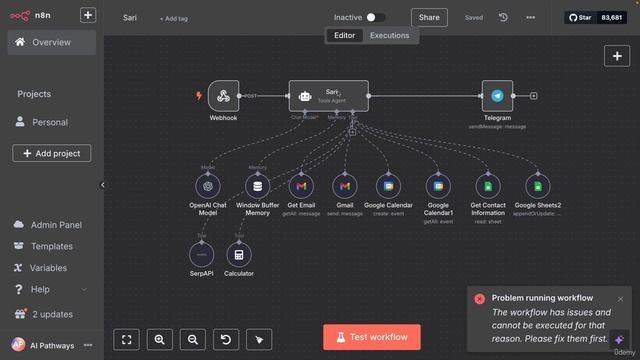Open the Gmail send message node
Viewport: 640px width, 360px height.
pyautogui.click(x=345, y=186)
